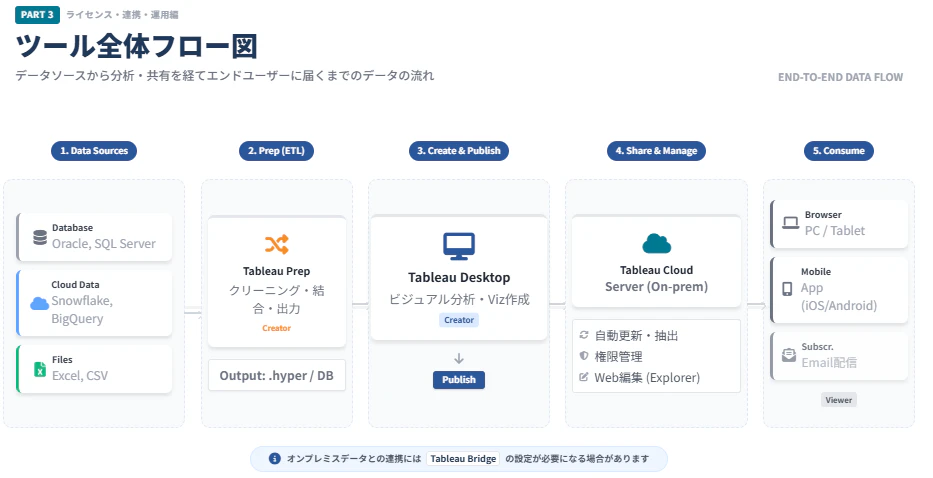Click the Viewer badge
Viewport: 933px width, 478px height.
tap(838, 400)
